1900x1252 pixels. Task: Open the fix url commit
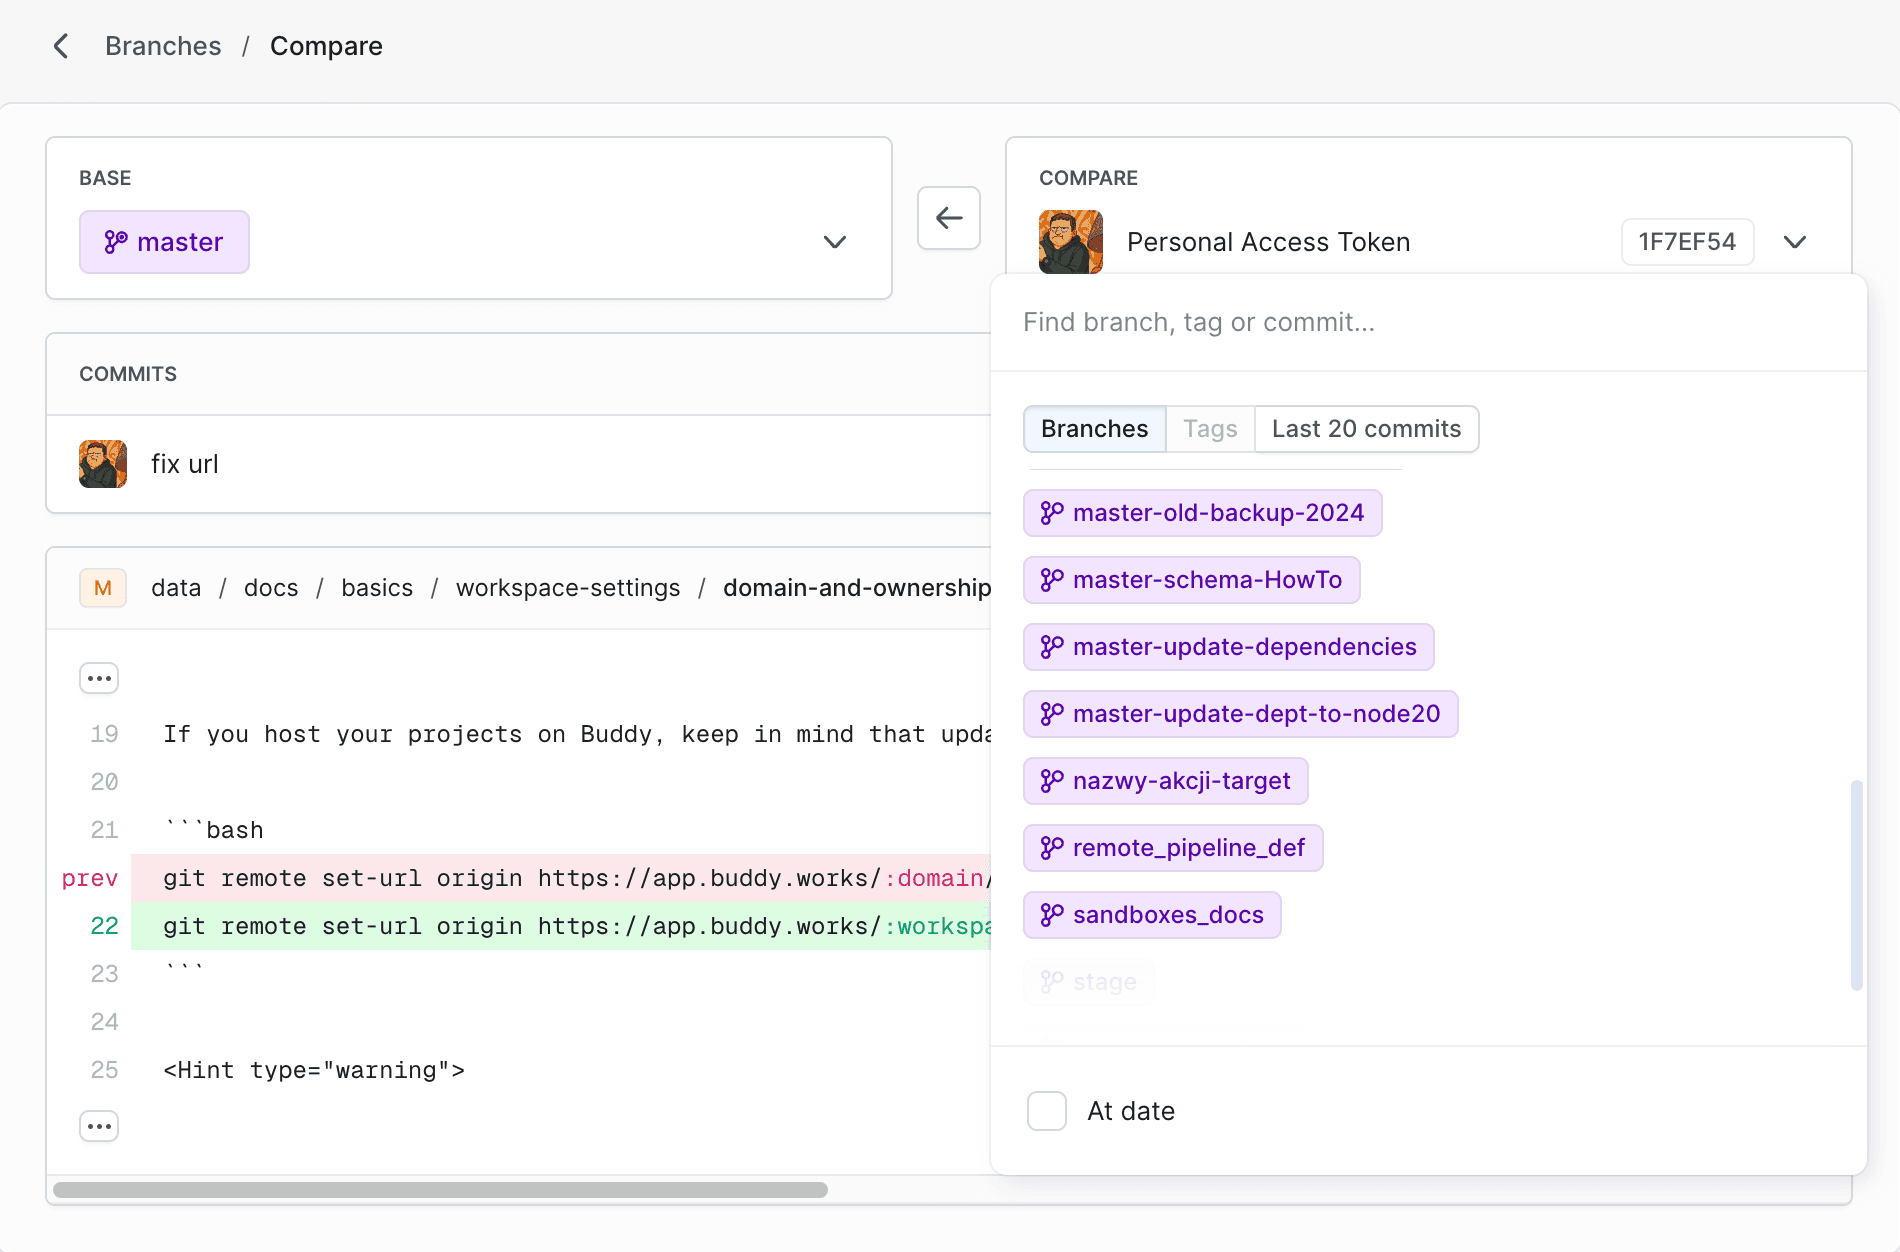tap(185, 464)
